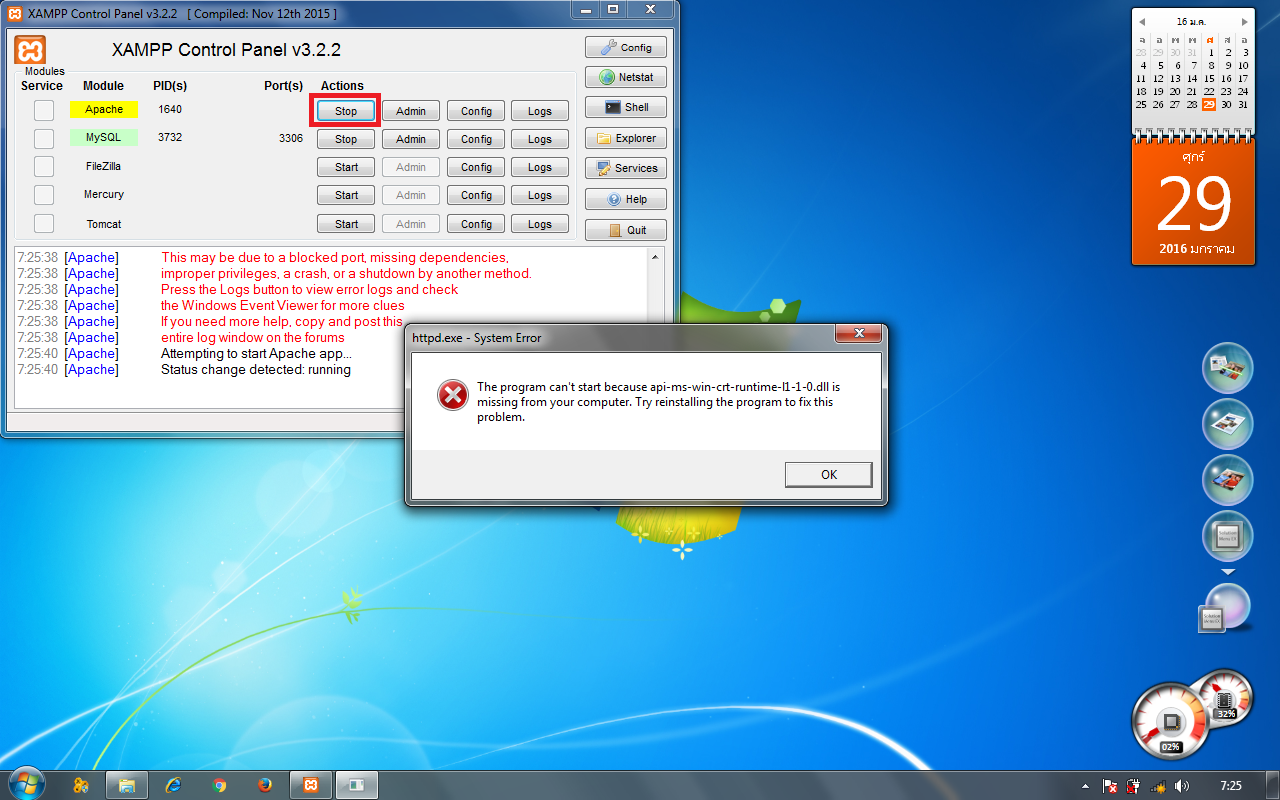Start the FileZilla module
1280x800 pixels.
[346, 167]
